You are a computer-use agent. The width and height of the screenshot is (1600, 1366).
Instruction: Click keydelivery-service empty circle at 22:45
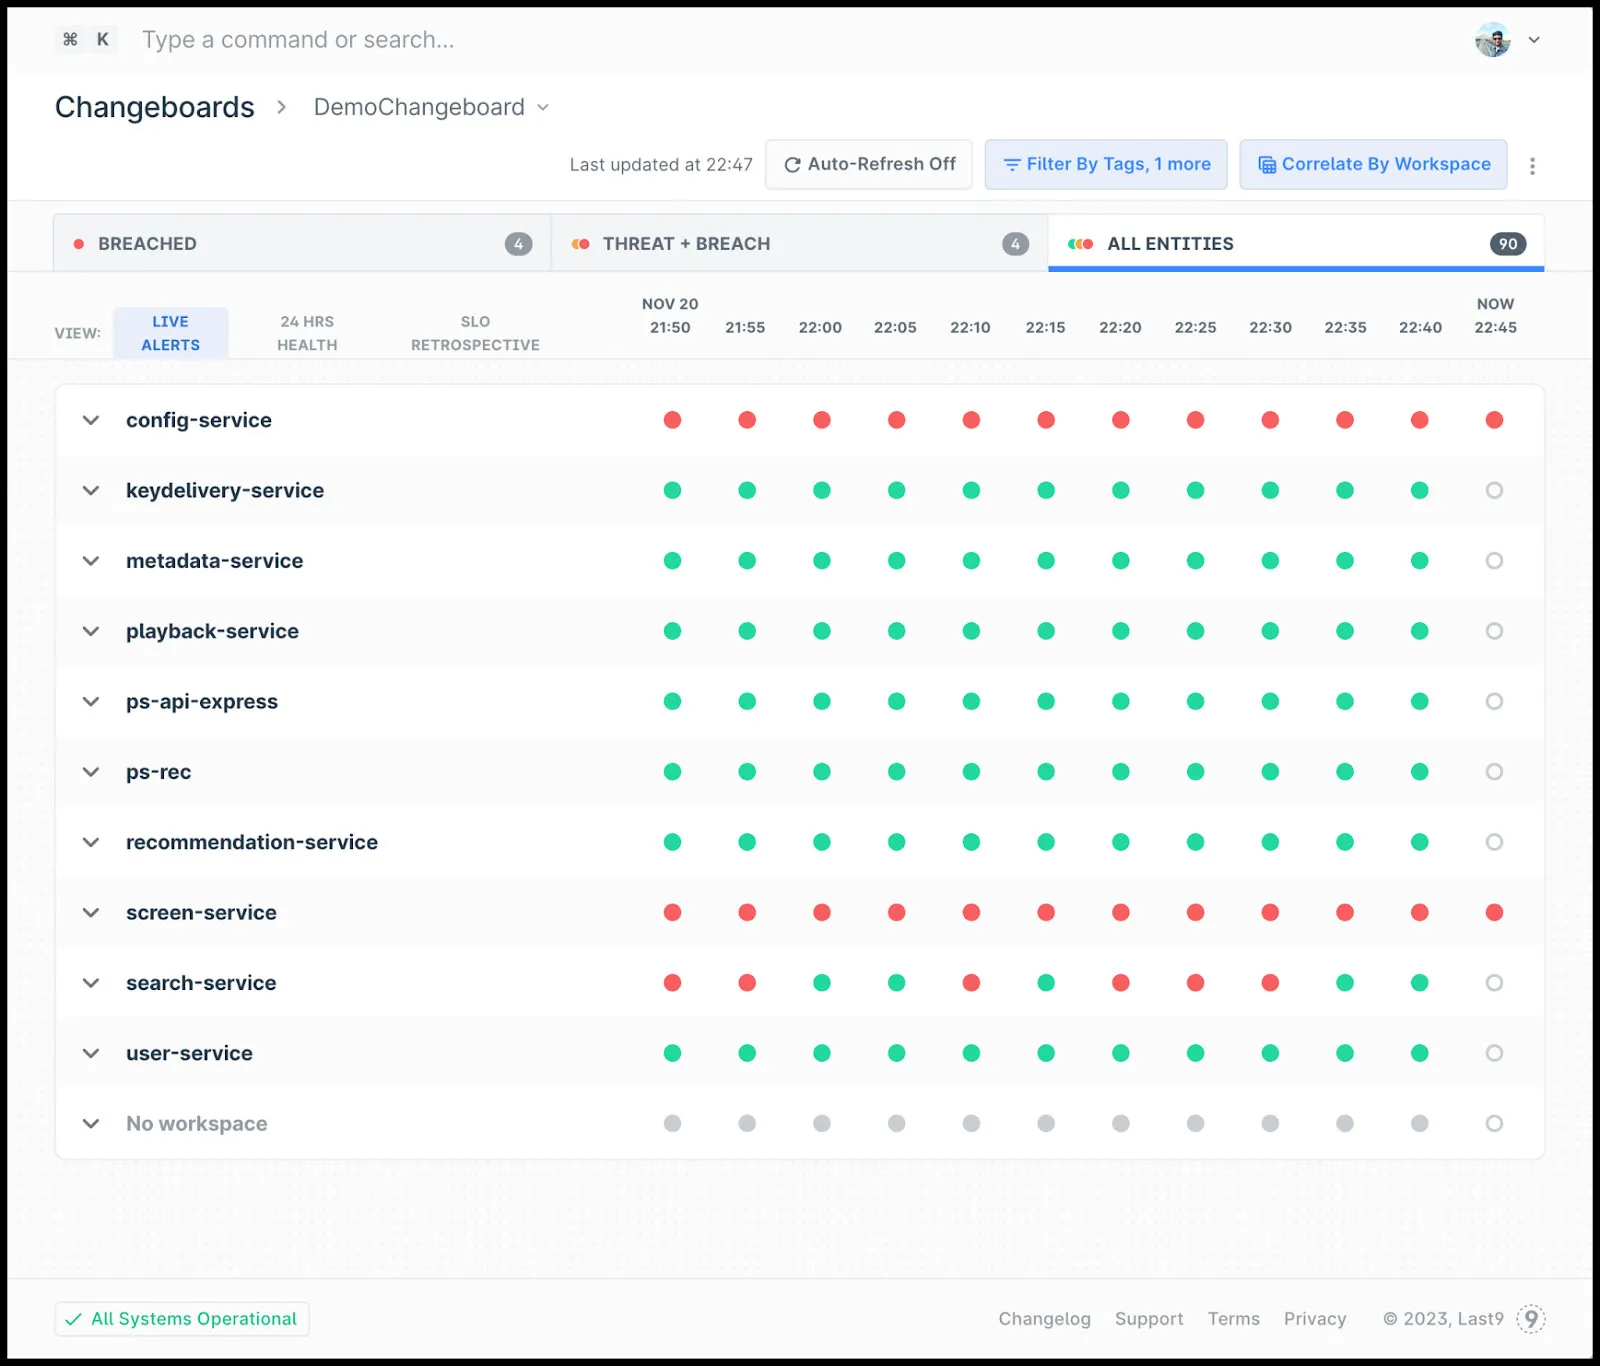(x=1494, y=490)
